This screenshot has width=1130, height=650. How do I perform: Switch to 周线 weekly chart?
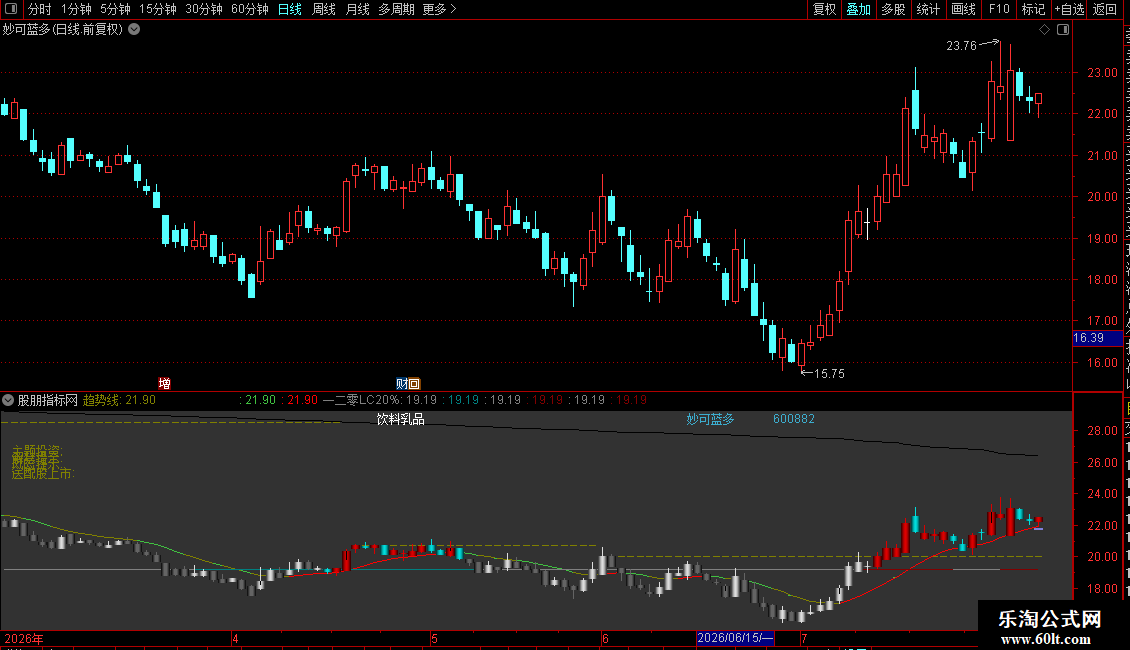coord(324,9)
